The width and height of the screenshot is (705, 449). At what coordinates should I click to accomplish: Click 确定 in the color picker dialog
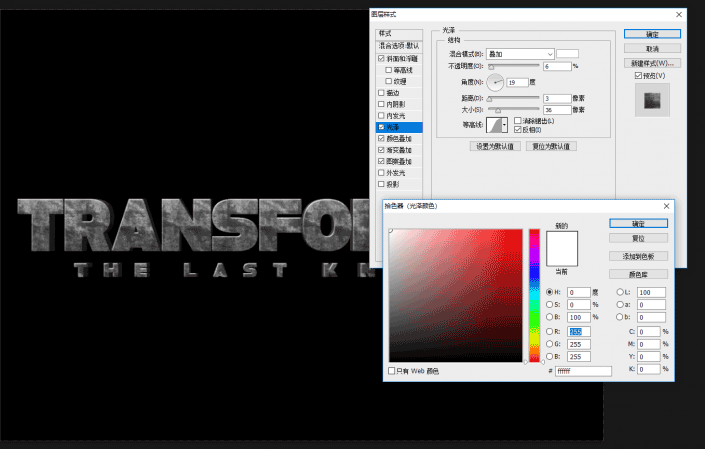point(638,223)
